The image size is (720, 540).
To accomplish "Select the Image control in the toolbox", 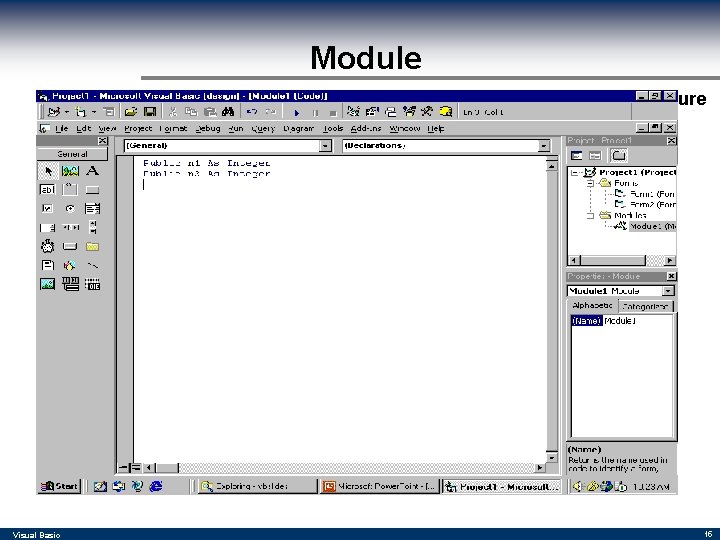I will tap(48, 284).
